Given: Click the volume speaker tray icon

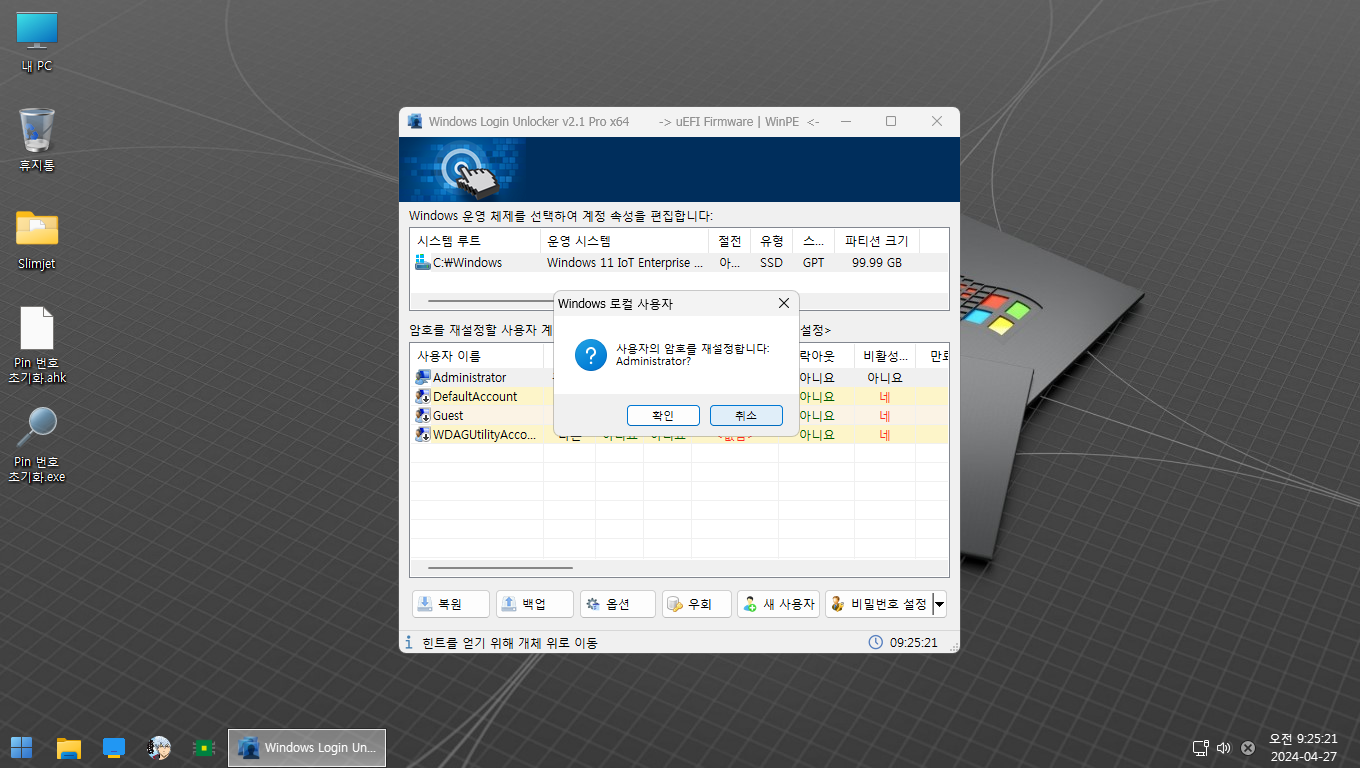Looking at the screenshot, I should pyautogui.click(x=1223, y=747).
